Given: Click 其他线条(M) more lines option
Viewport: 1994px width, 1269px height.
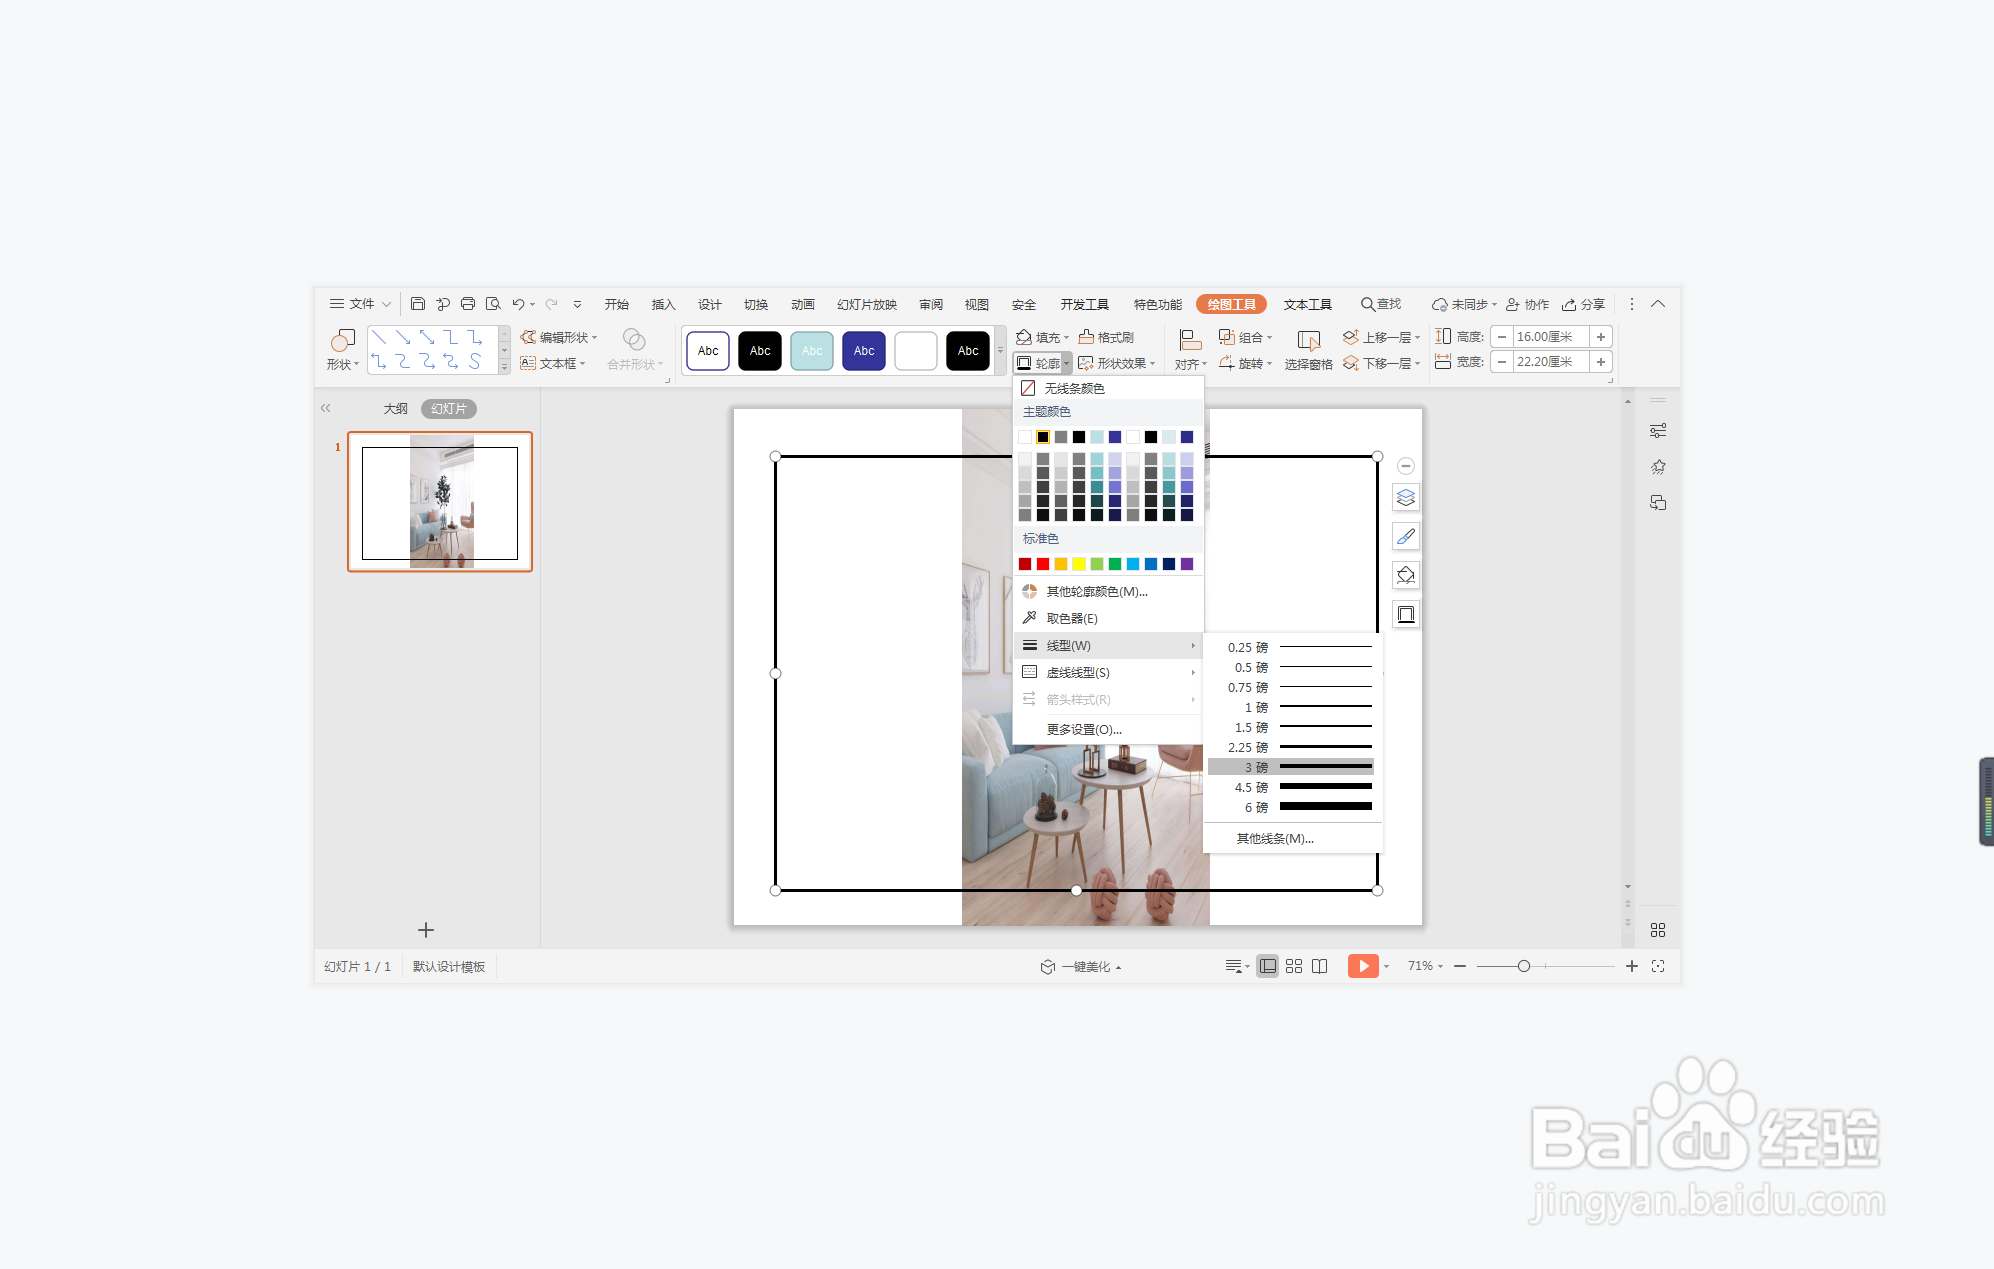Looking at the screenshot, I should 1292,838.
